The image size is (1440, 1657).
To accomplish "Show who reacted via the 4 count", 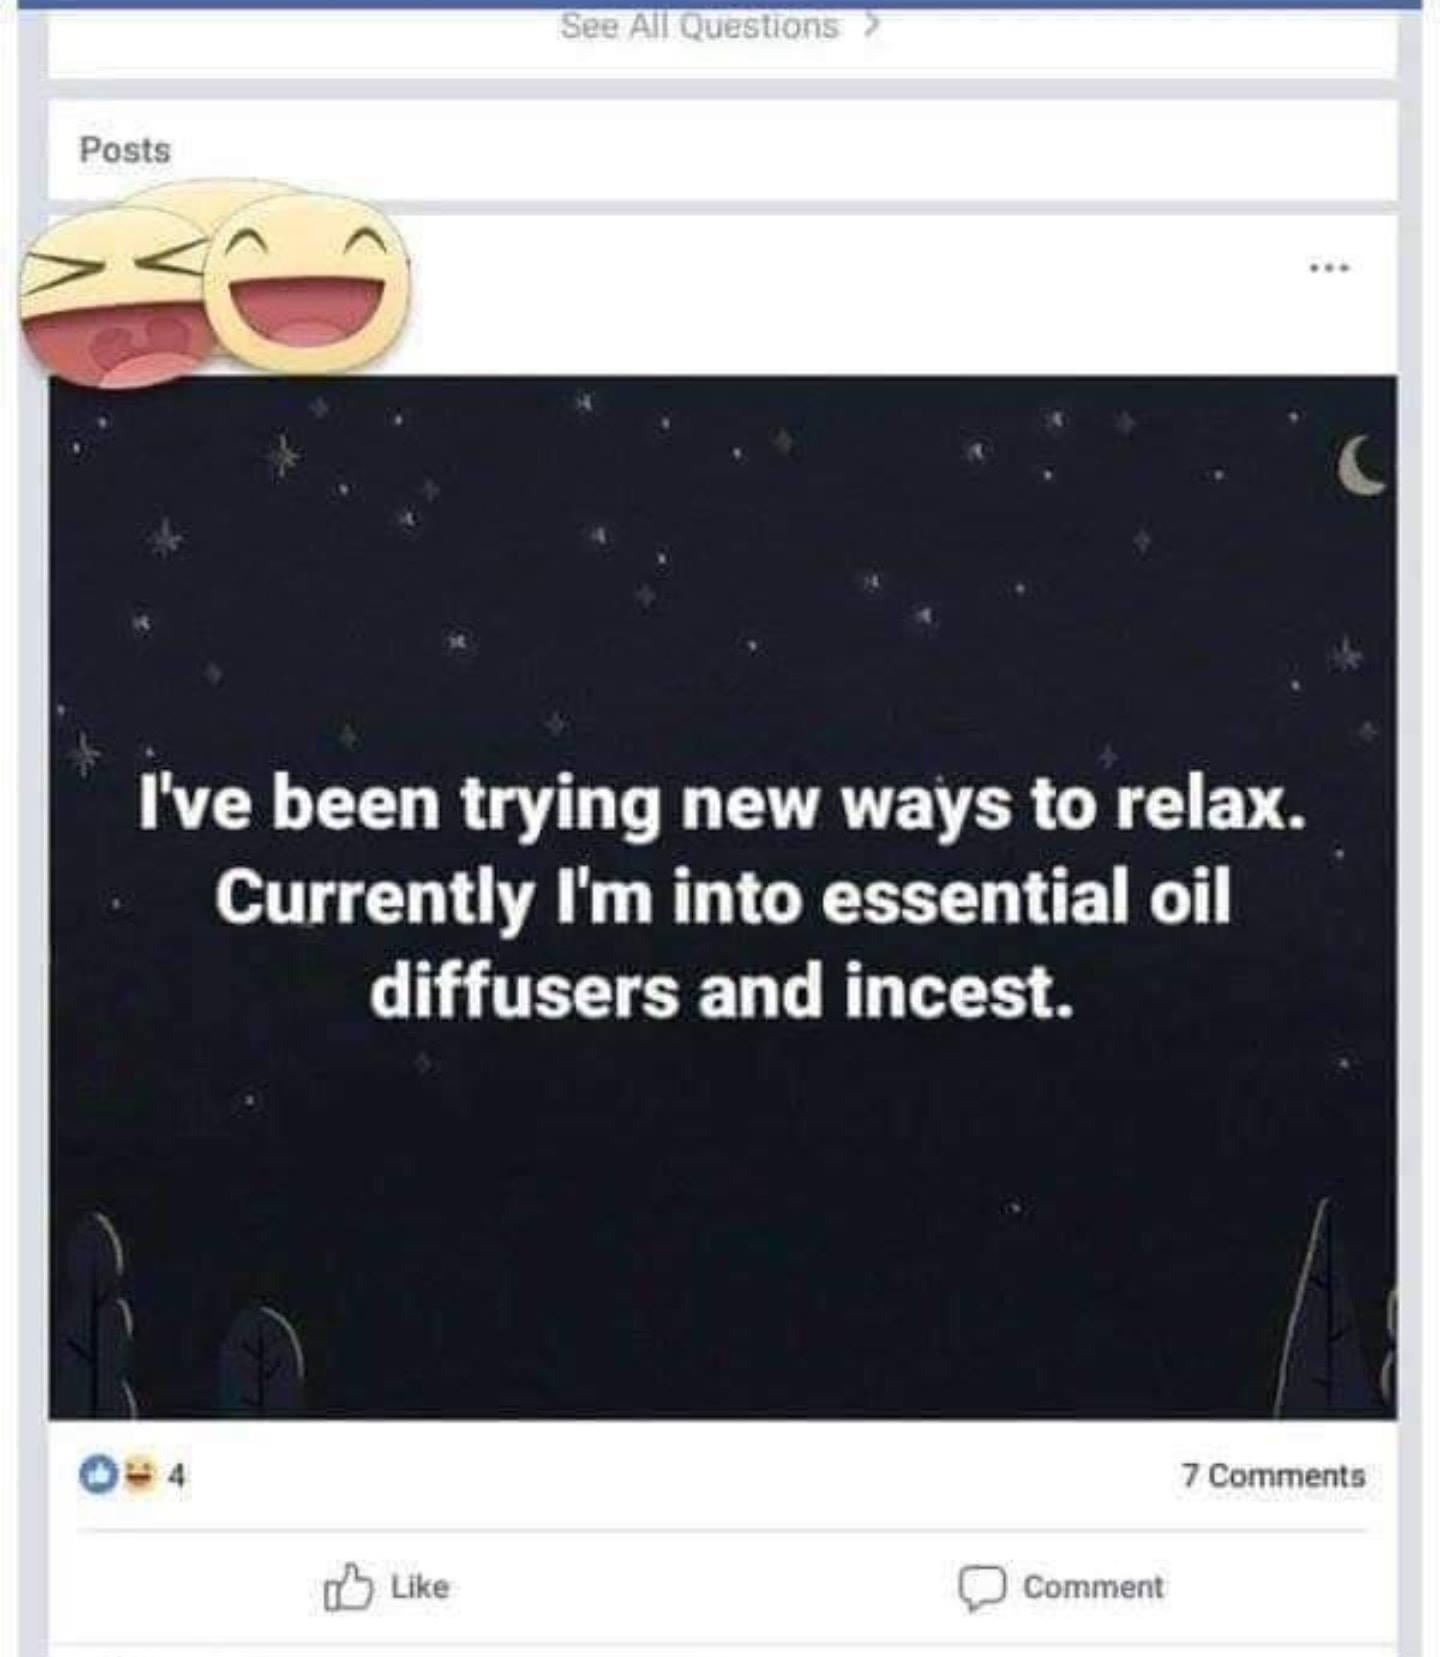I will tap(176, 1476).
